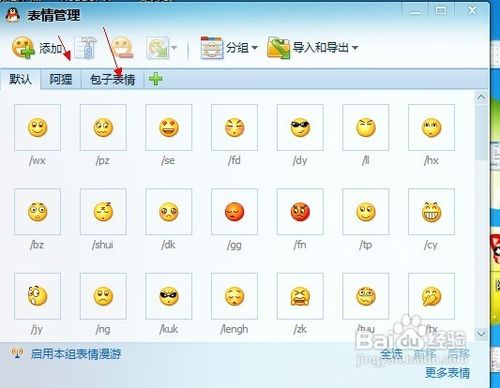Image resolution: width=500 pixels, height=388 pixels.
Task: Select the /fd emoticon
Action: click(x=234, y=127)
